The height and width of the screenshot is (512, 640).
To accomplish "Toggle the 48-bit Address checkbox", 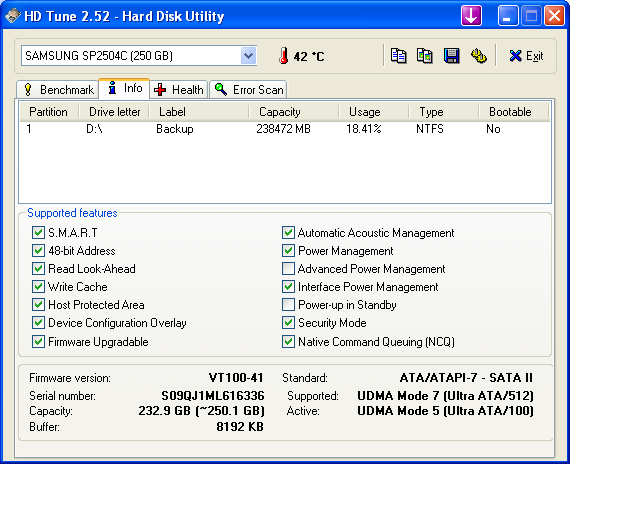I will (x=38, y=251).
